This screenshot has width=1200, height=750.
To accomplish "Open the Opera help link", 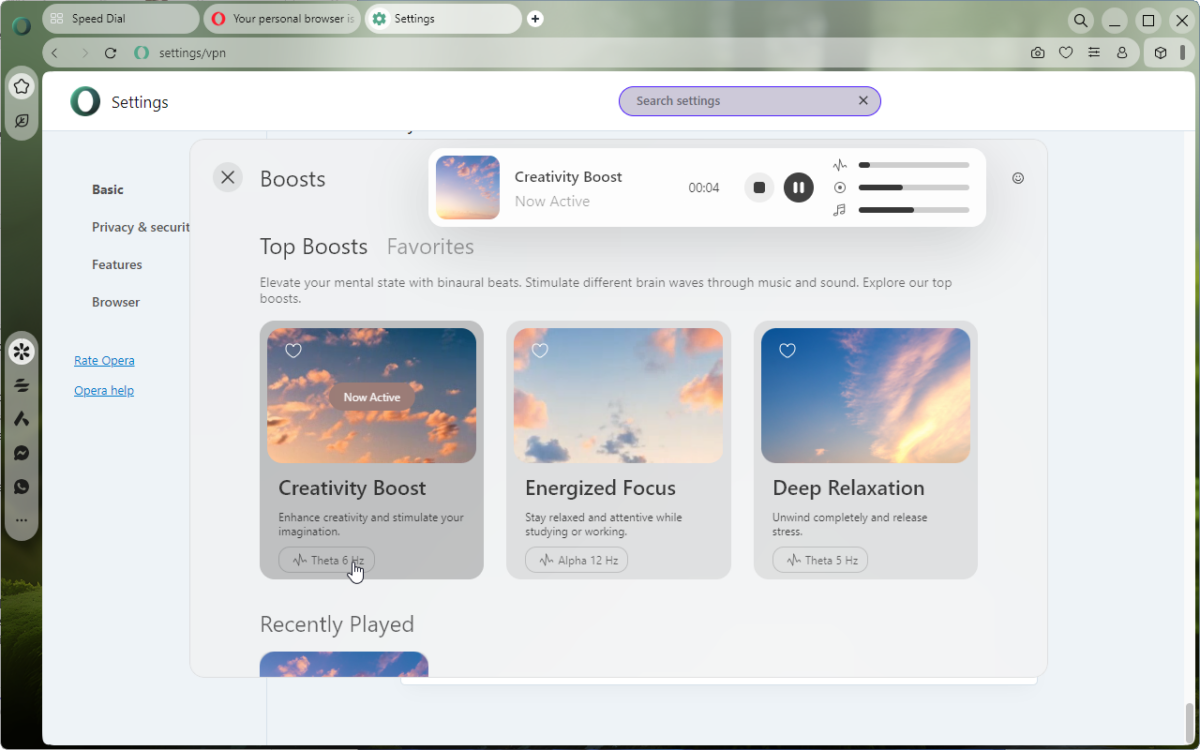I will click(104, 390).
